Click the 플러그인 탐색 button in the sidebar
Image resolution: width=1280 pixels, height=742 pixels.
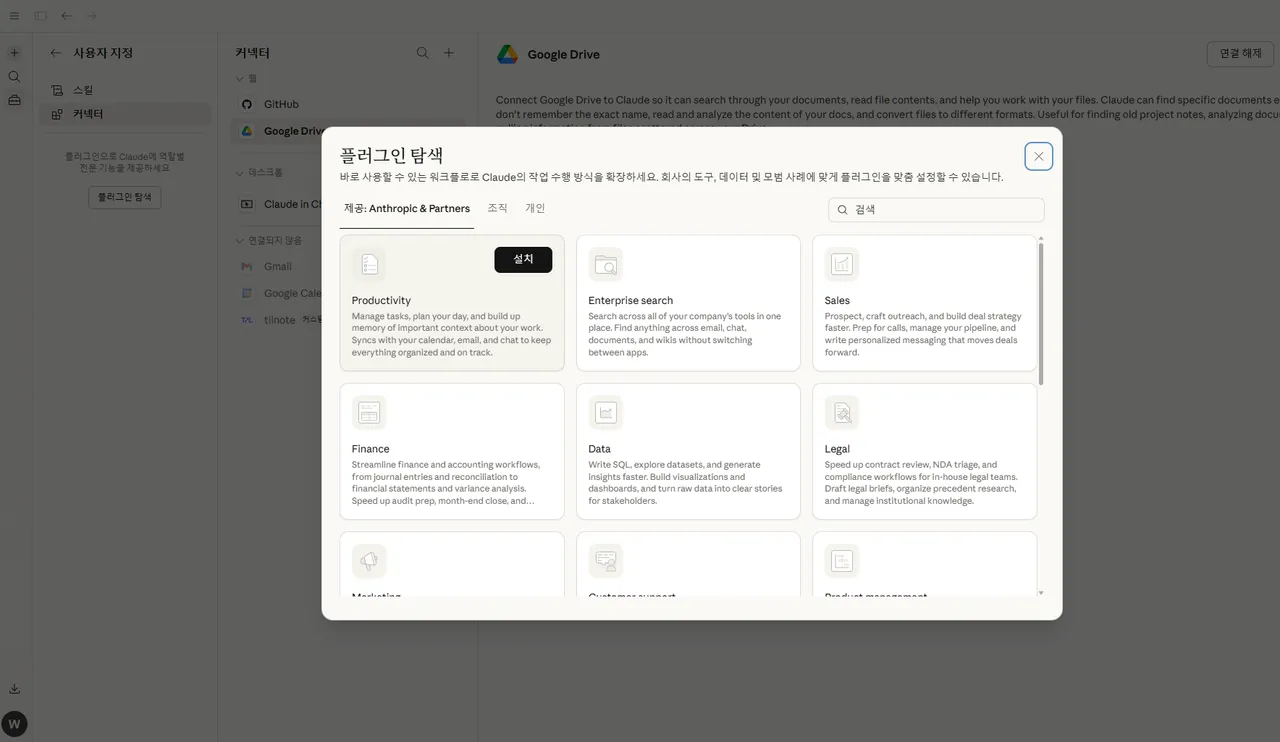125,197
